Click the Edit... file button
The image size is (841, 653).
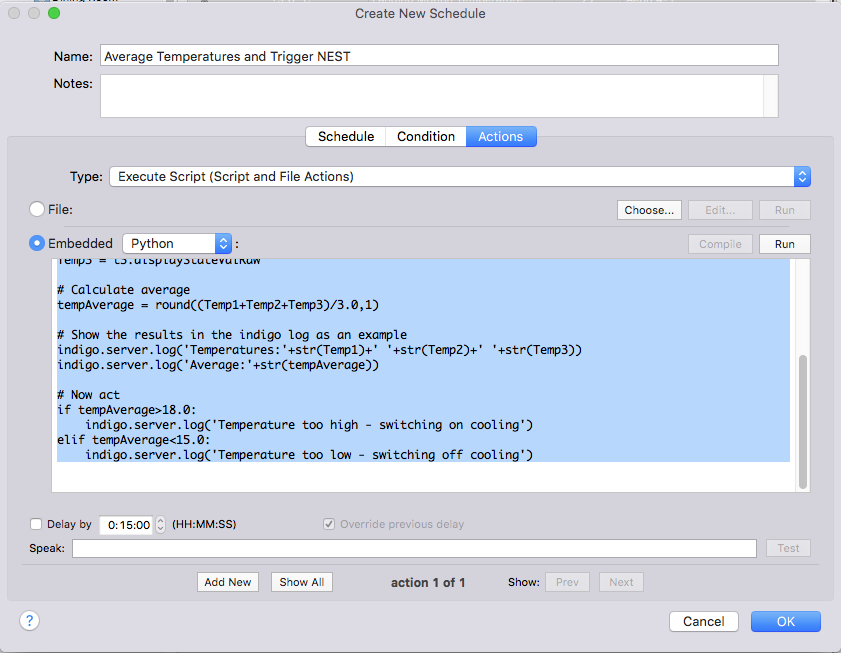pos(720,210)
